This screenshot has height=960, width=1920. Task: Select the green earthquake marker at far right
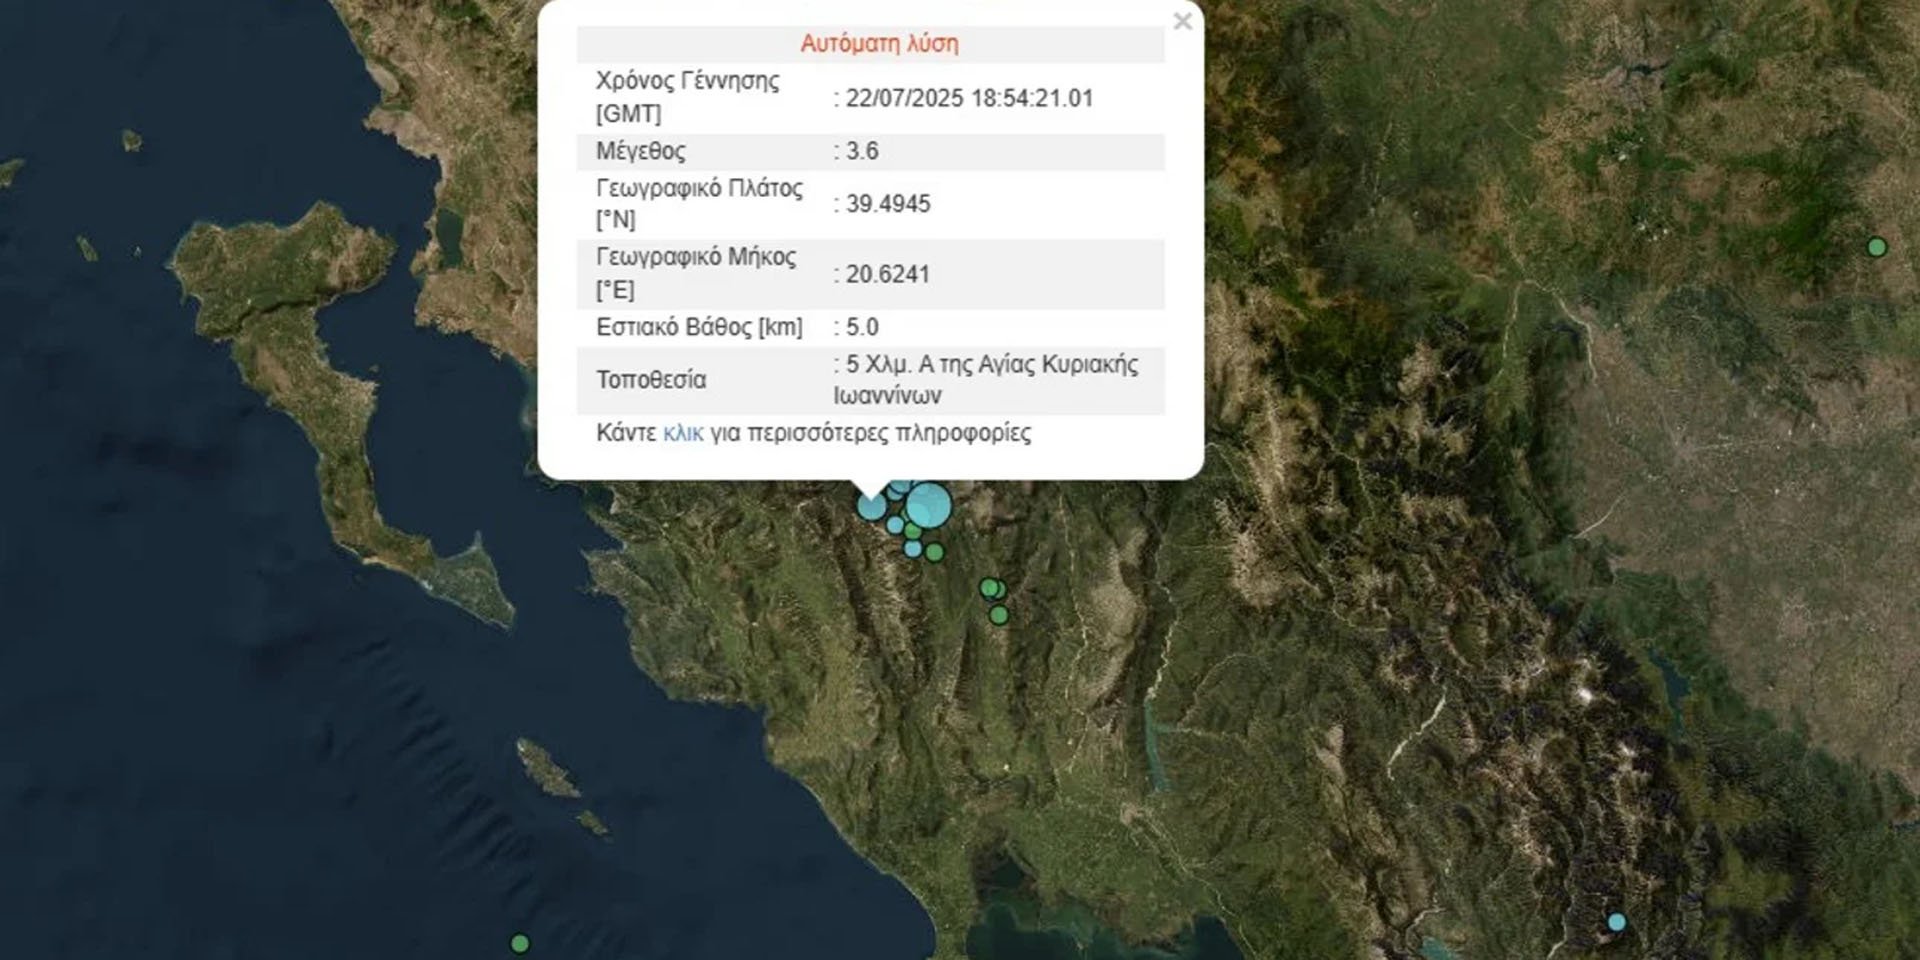click(1877, 247)
